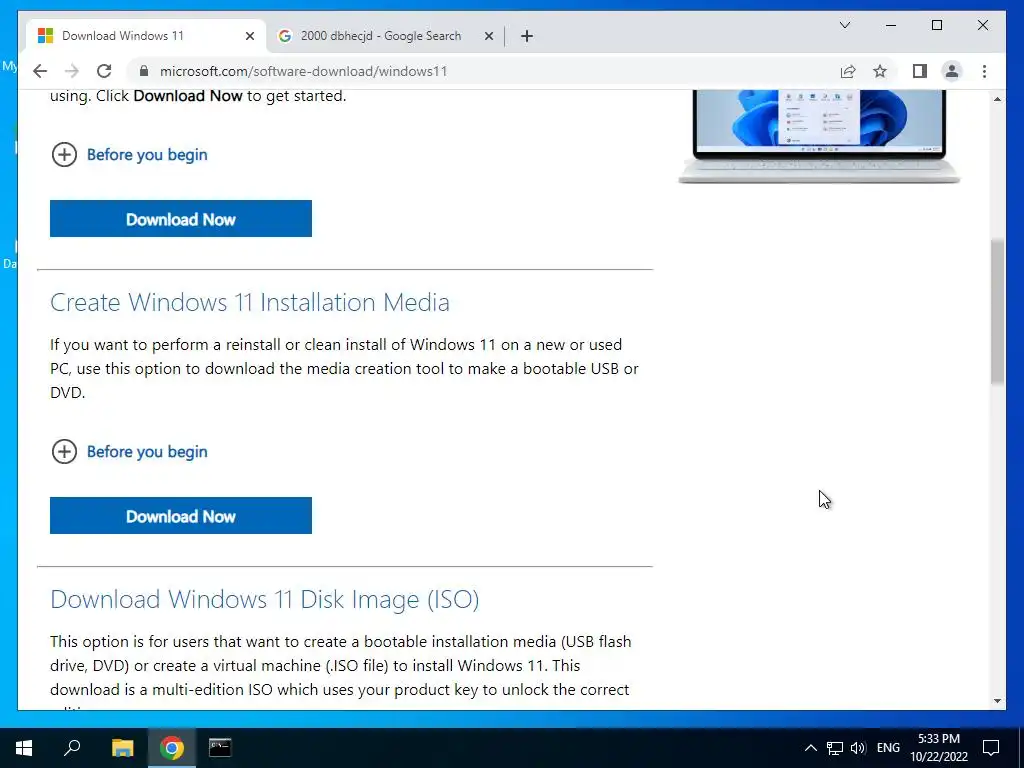
Task: Open the clock and date flyout
Action: [939, 748]
